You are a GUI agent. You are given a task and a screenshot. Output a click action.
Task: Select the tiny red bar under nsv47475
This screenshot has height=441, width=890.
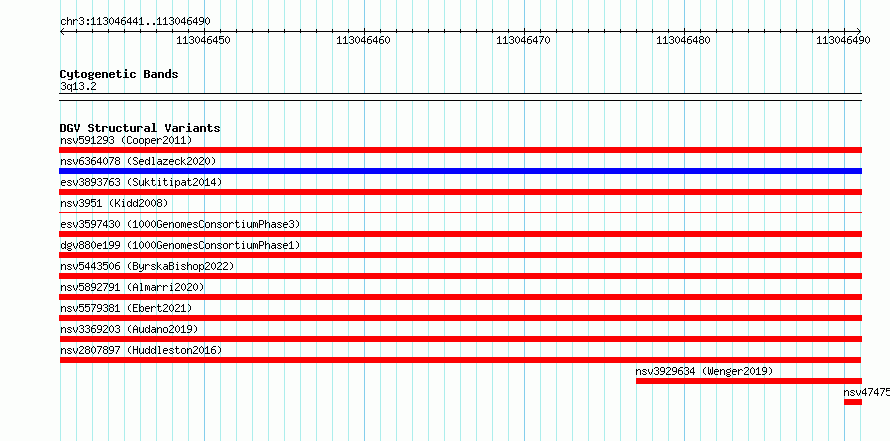point(853,402)
